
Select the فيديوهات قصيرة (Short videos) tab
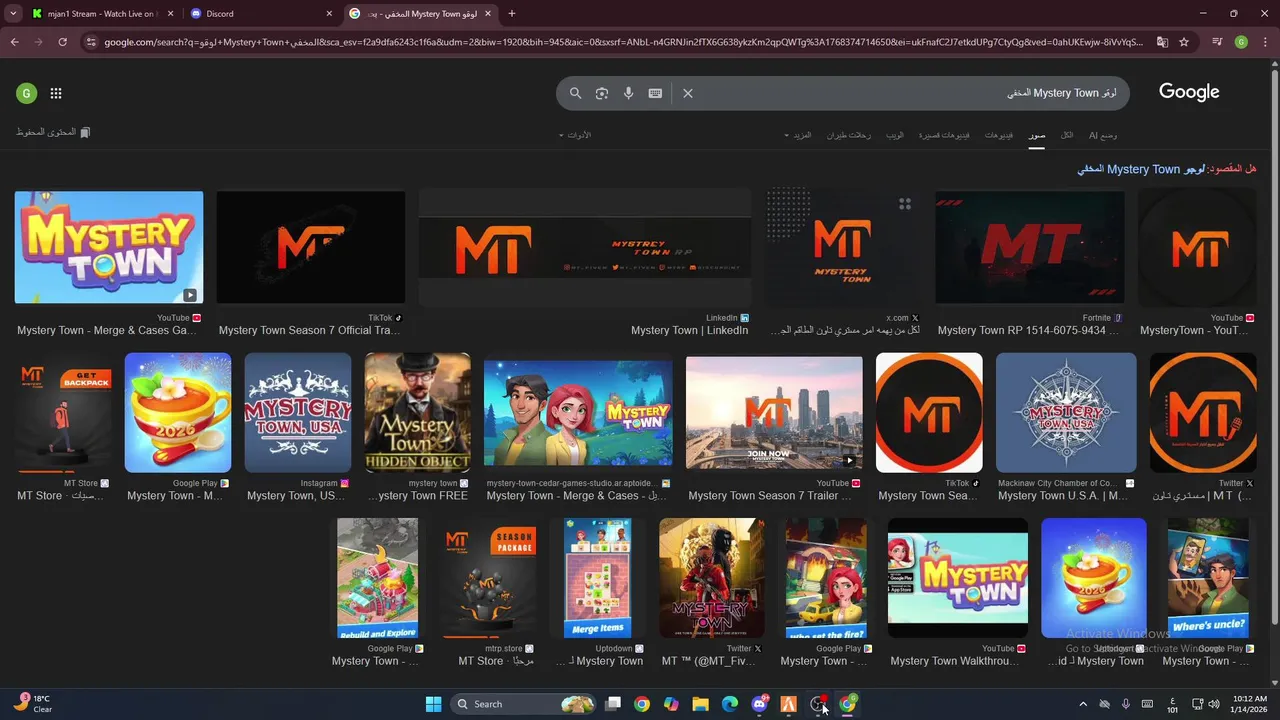click(x=944, y=135)
